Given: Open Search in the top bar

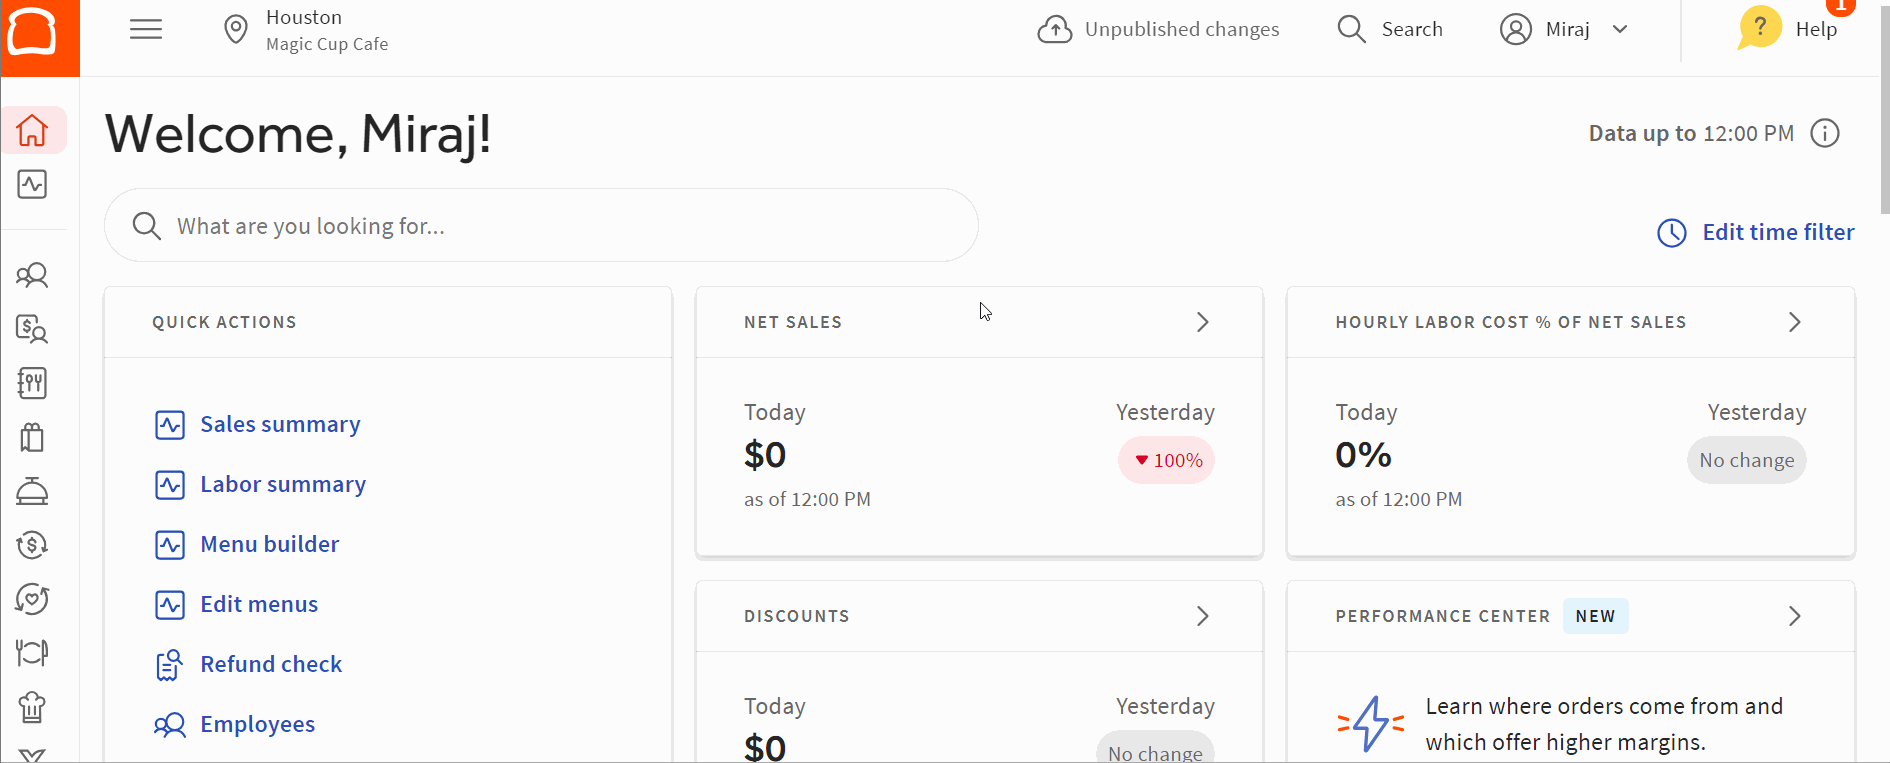Looking at the screenshot, I should coord(1391,29).
